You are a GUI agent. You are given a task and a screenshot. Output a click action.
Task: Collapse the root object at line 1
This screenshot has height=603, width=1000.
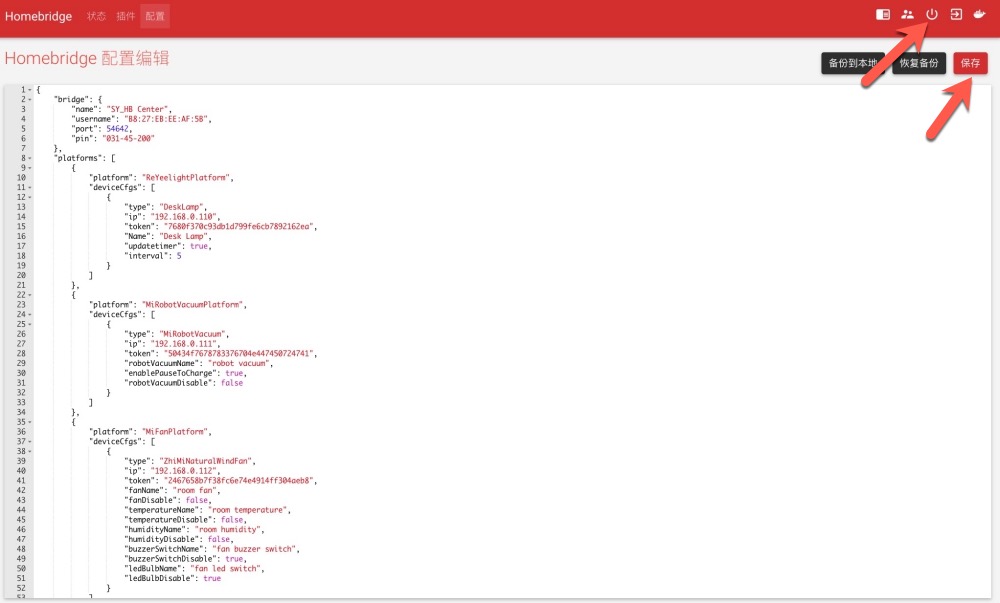point(30,90)
